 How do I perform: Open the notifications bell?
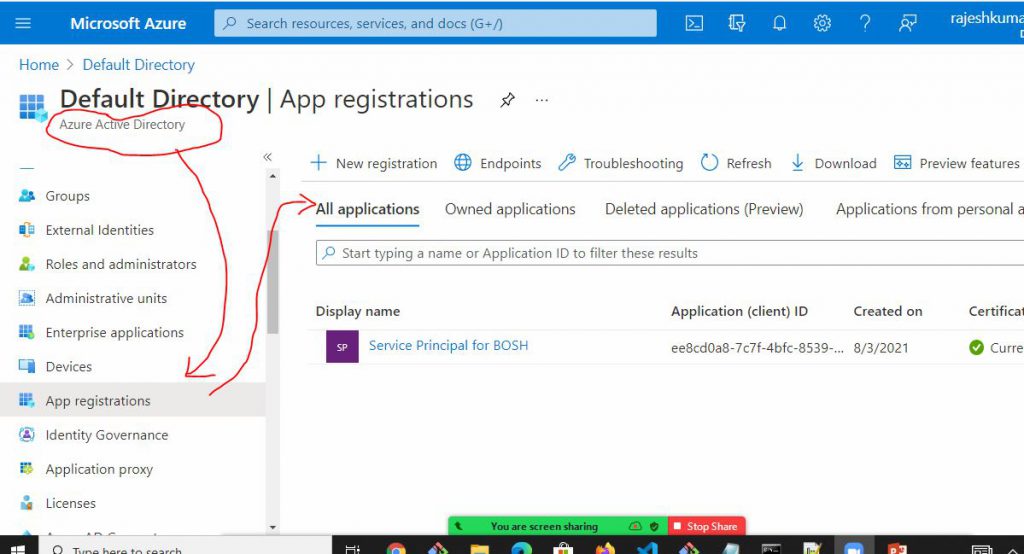780,23
